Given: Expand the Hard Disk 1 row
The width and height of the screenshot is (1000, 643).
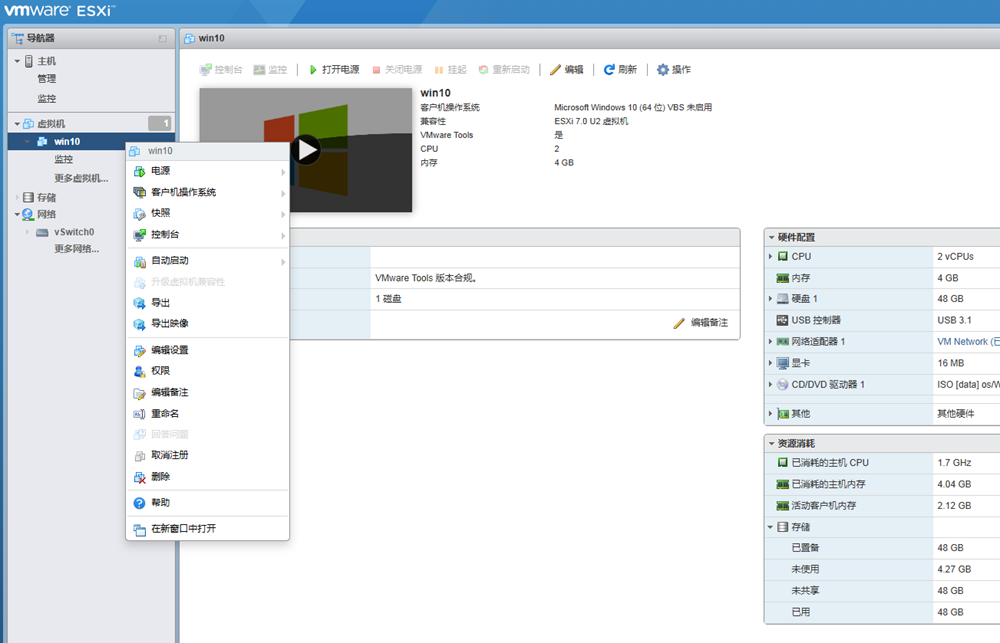Looking at the screenshot, I should (770, 299).
